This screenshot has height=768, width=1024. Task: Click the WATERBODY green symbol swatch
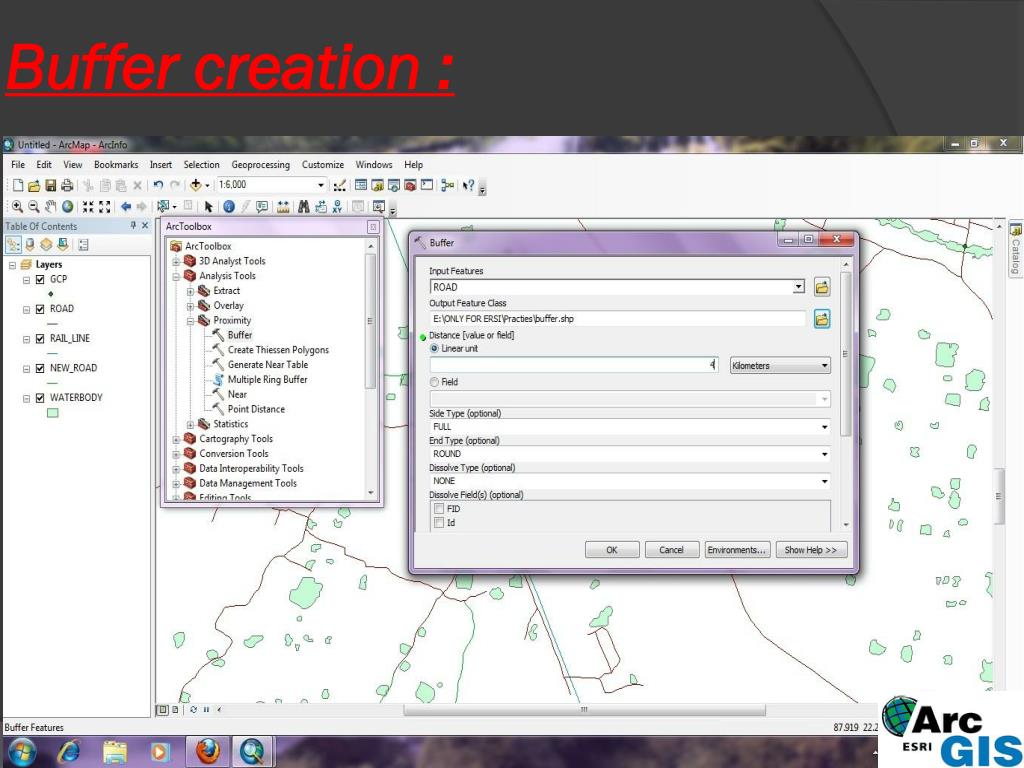[53, 413]
